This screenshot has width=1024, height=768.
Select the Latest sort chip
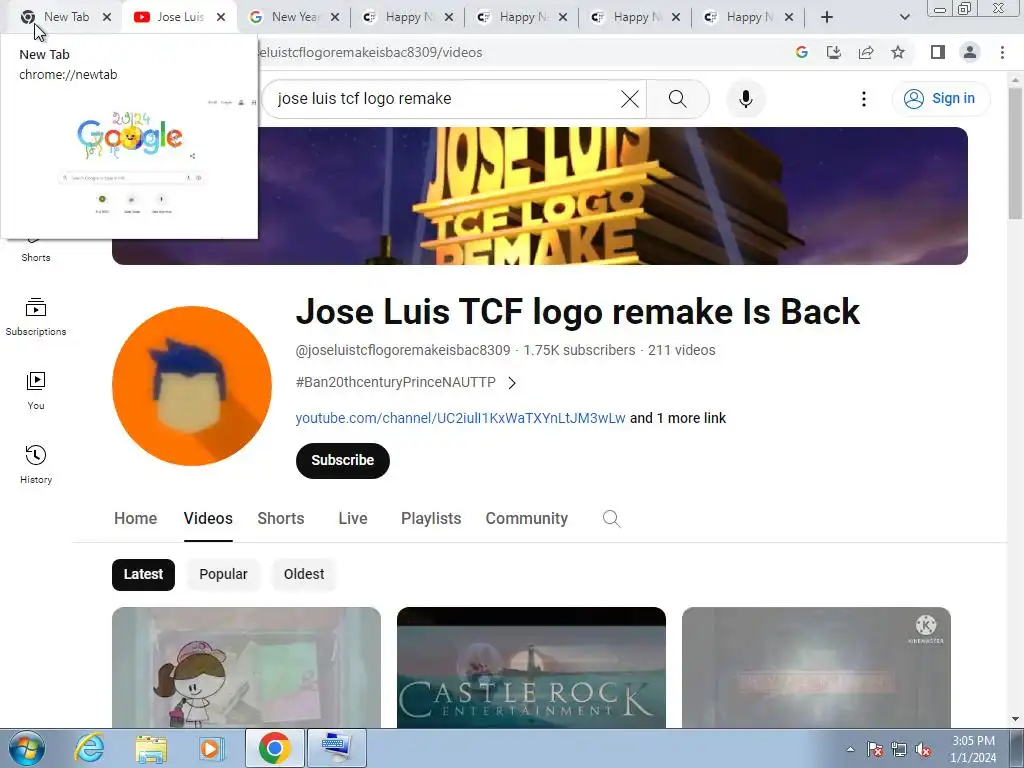(x=143, y=575)
